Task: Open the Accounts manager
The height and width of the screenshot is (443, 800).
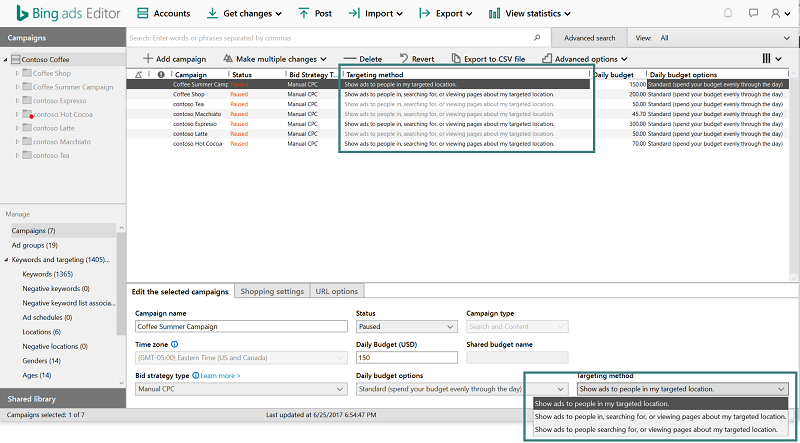Action: [x=163, y=14]
